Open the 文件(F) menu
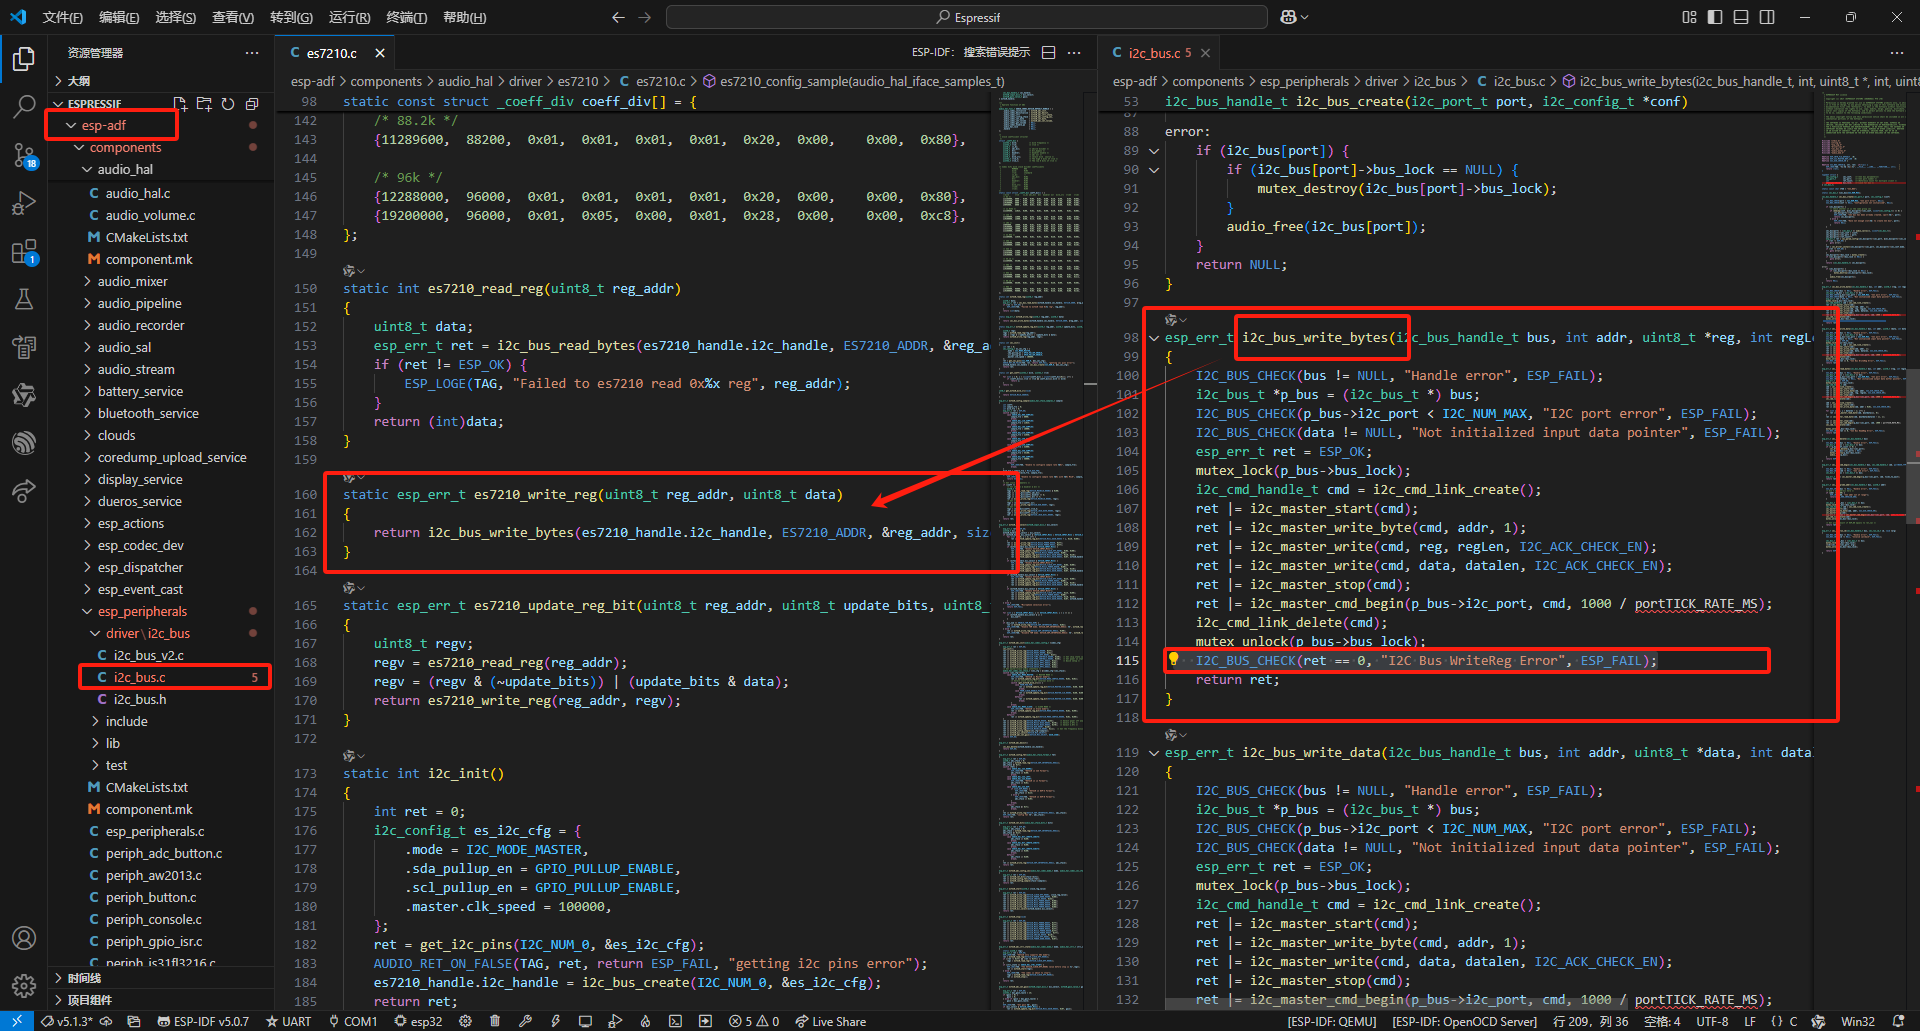This screenshot has height=1031, width=1920. click(62, 17)
